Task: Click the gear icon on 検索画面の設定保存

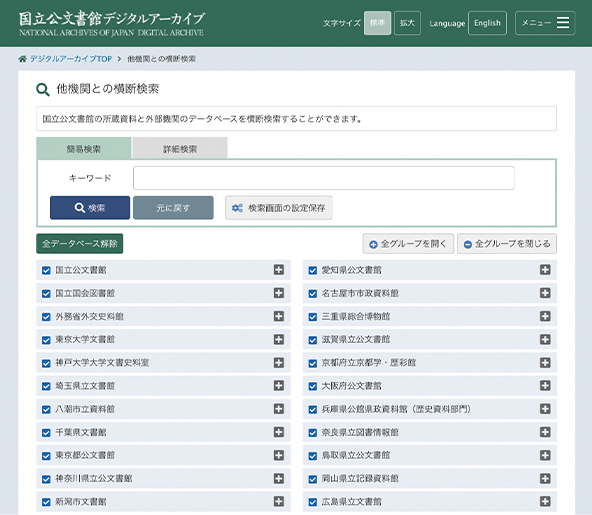Action: pyautogui.click(x=237, y=208)
